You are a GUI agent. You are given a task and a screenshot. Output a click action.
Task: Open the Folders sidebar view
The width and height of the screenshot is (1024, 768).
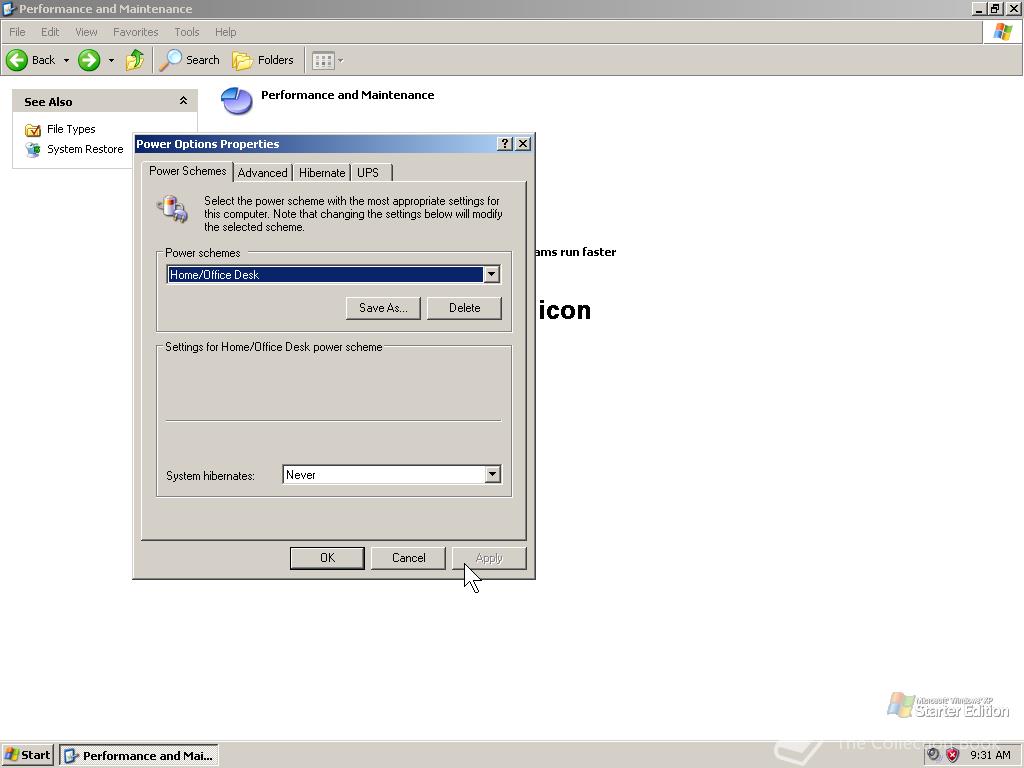263,60
